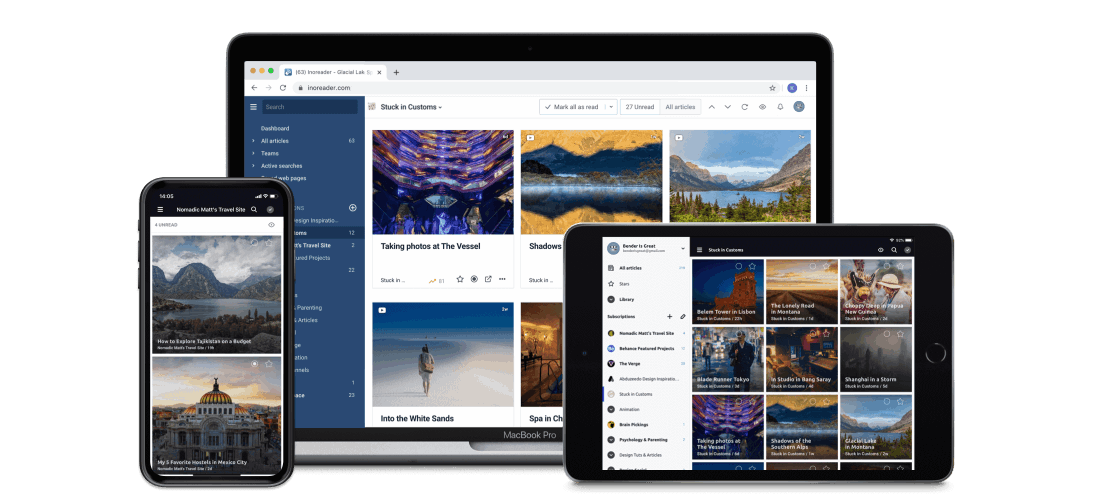Open Dashboard in laptop sidebar
Viewport: 1100px width, 500px height.
[x=275, y=128]
